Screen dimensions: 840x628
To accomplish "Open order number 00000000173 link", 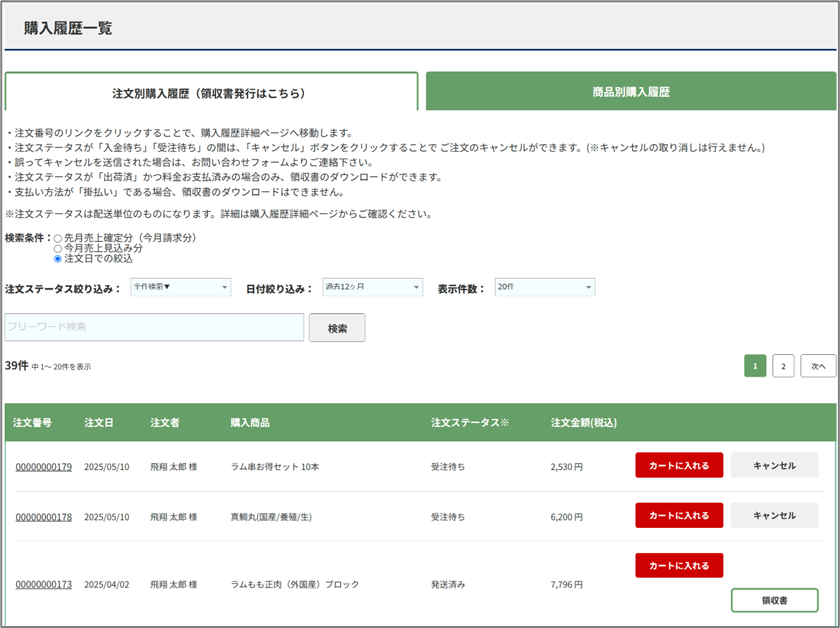I will 43,585.
